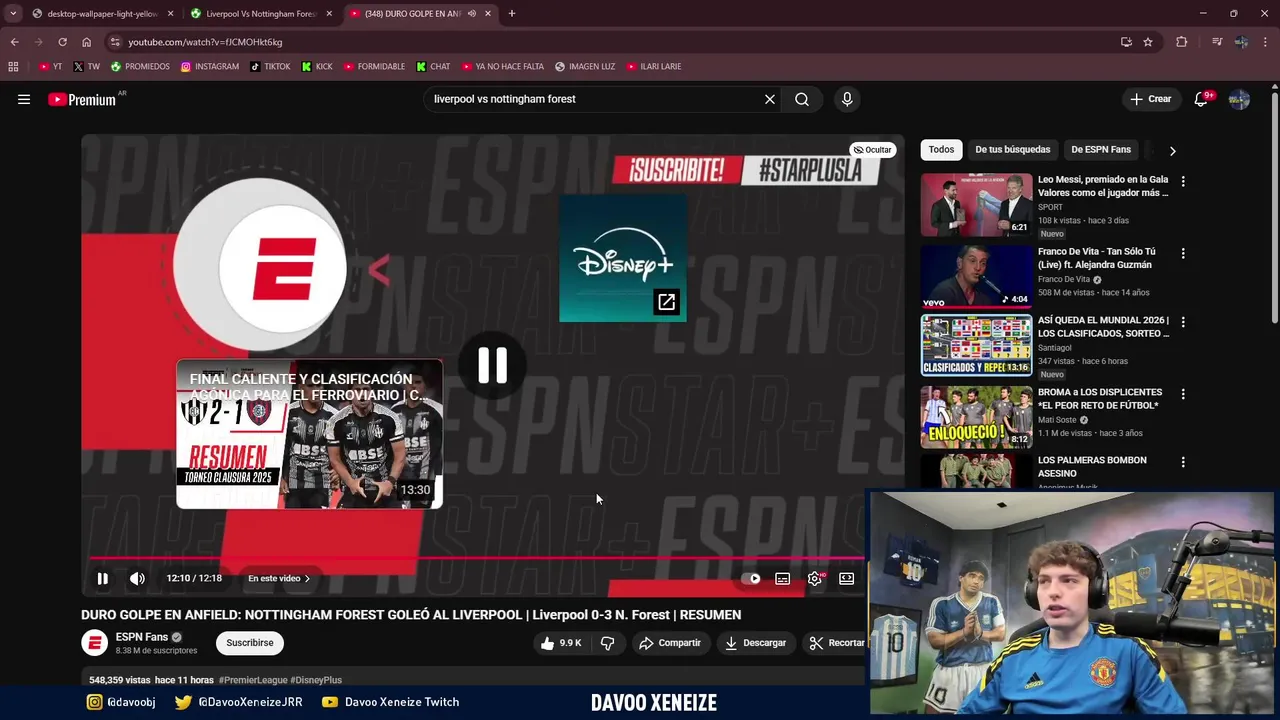Toggle subtitles in the player

[783, 578]
